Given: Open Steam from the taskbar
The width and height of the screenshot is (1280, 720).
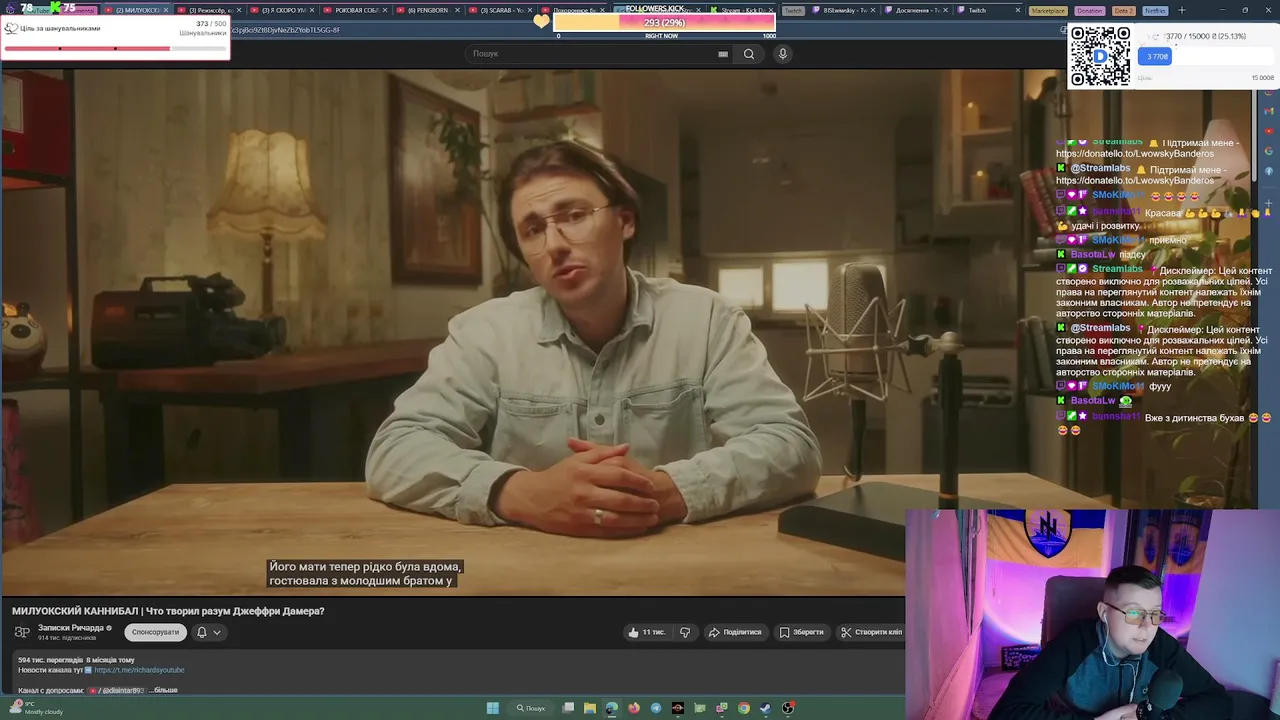Looking at the screenshot, I should pos(766,708).
